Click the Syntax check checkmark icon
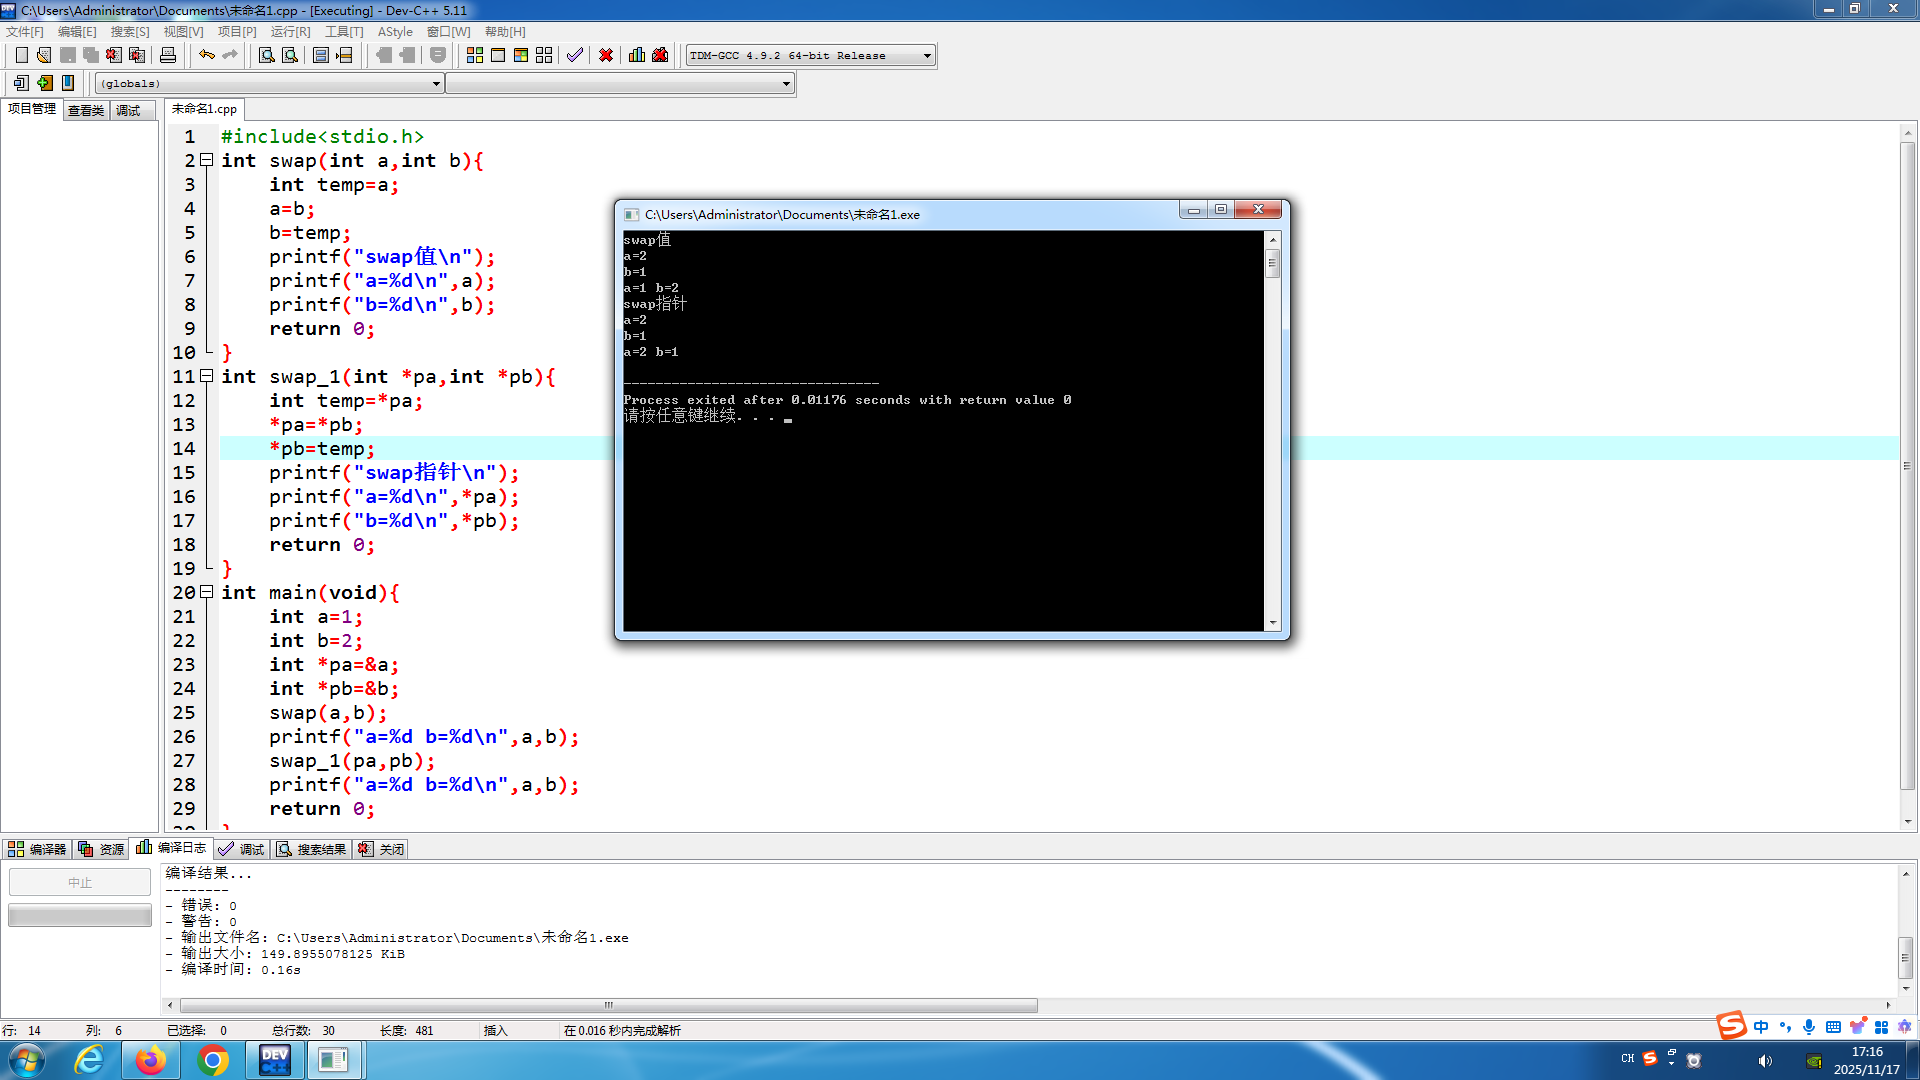1920x1080 pixels. pyautogui.click(x=574, y=55)
